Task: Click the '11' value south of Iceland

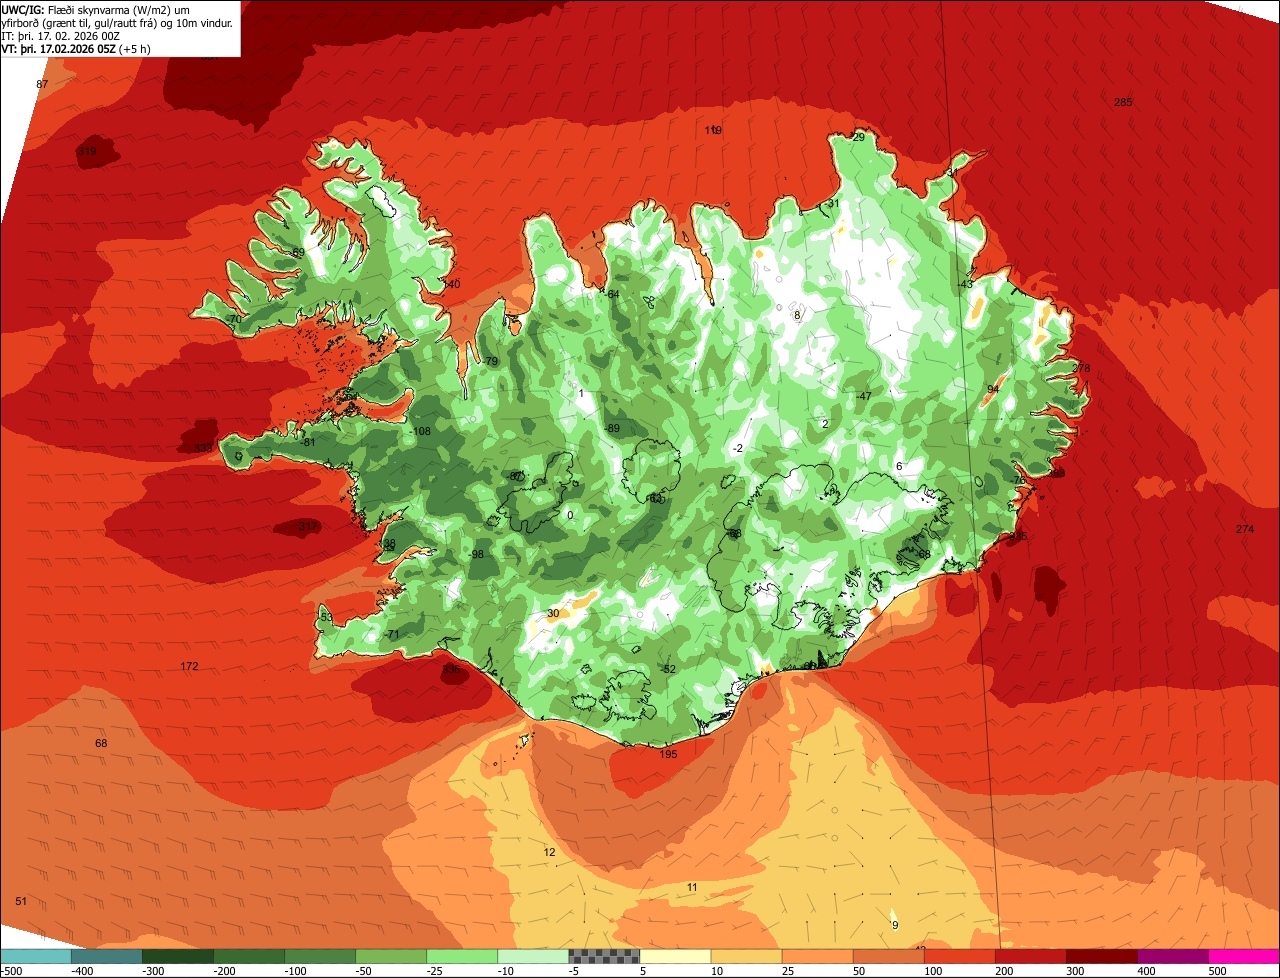Action: (x=692, y=887)
